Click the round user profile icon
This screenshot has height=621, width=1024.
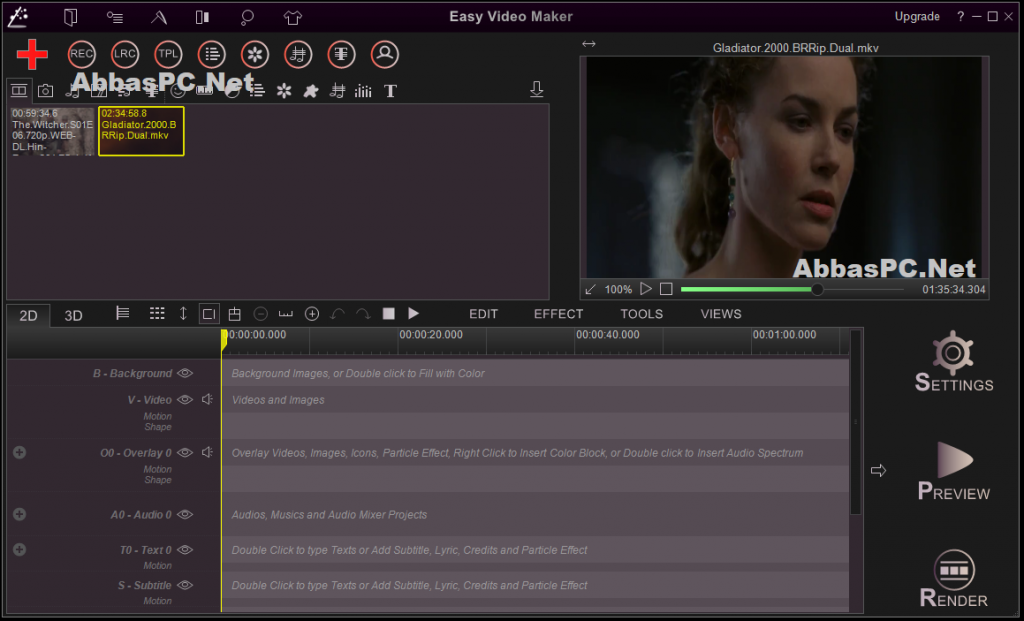pyautogui.click(x=385, y=54)
